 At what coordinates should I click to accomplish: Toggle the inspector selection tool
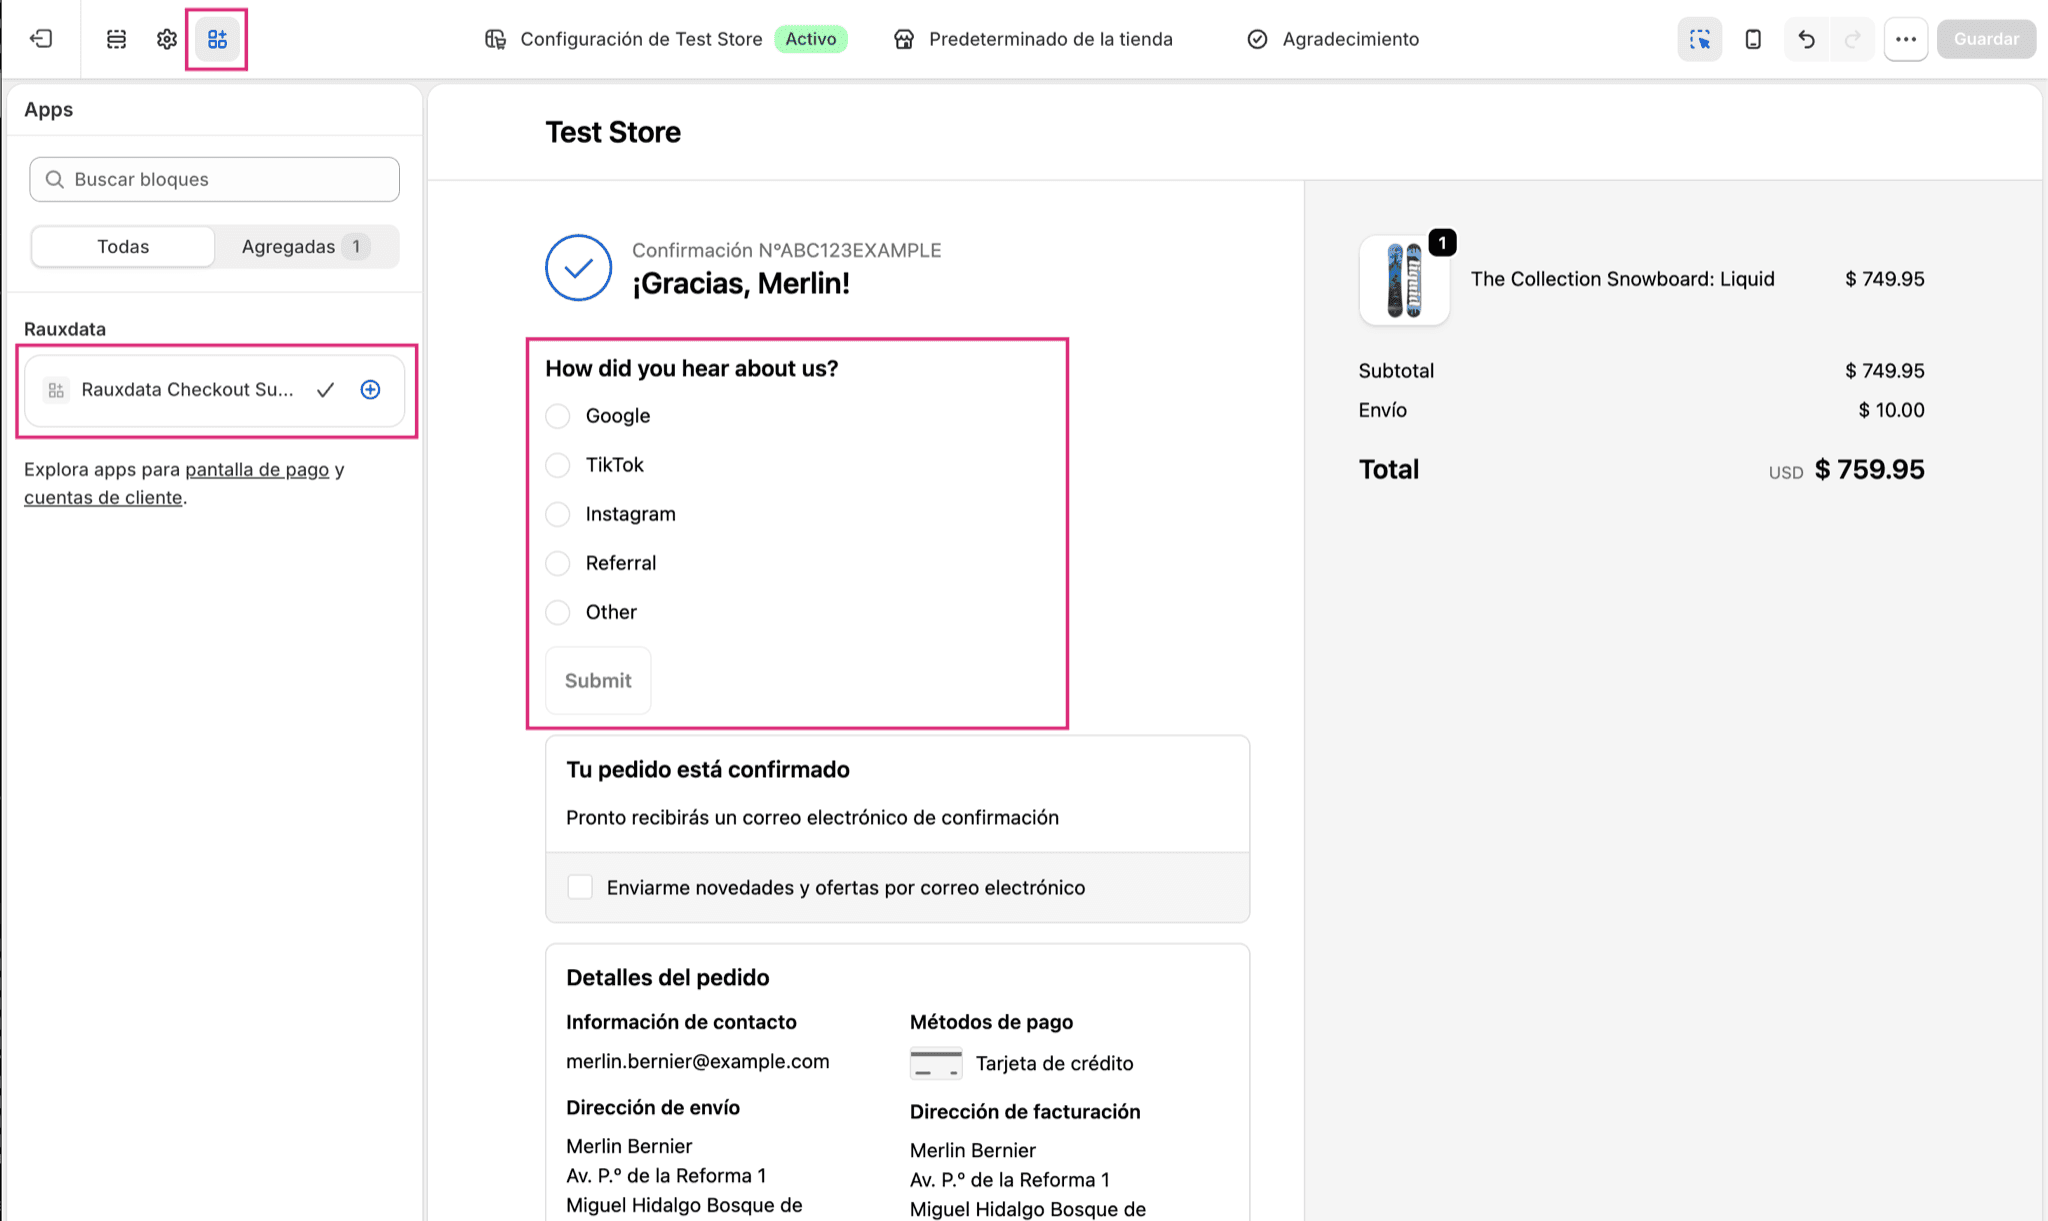[x=1700, y=39]
